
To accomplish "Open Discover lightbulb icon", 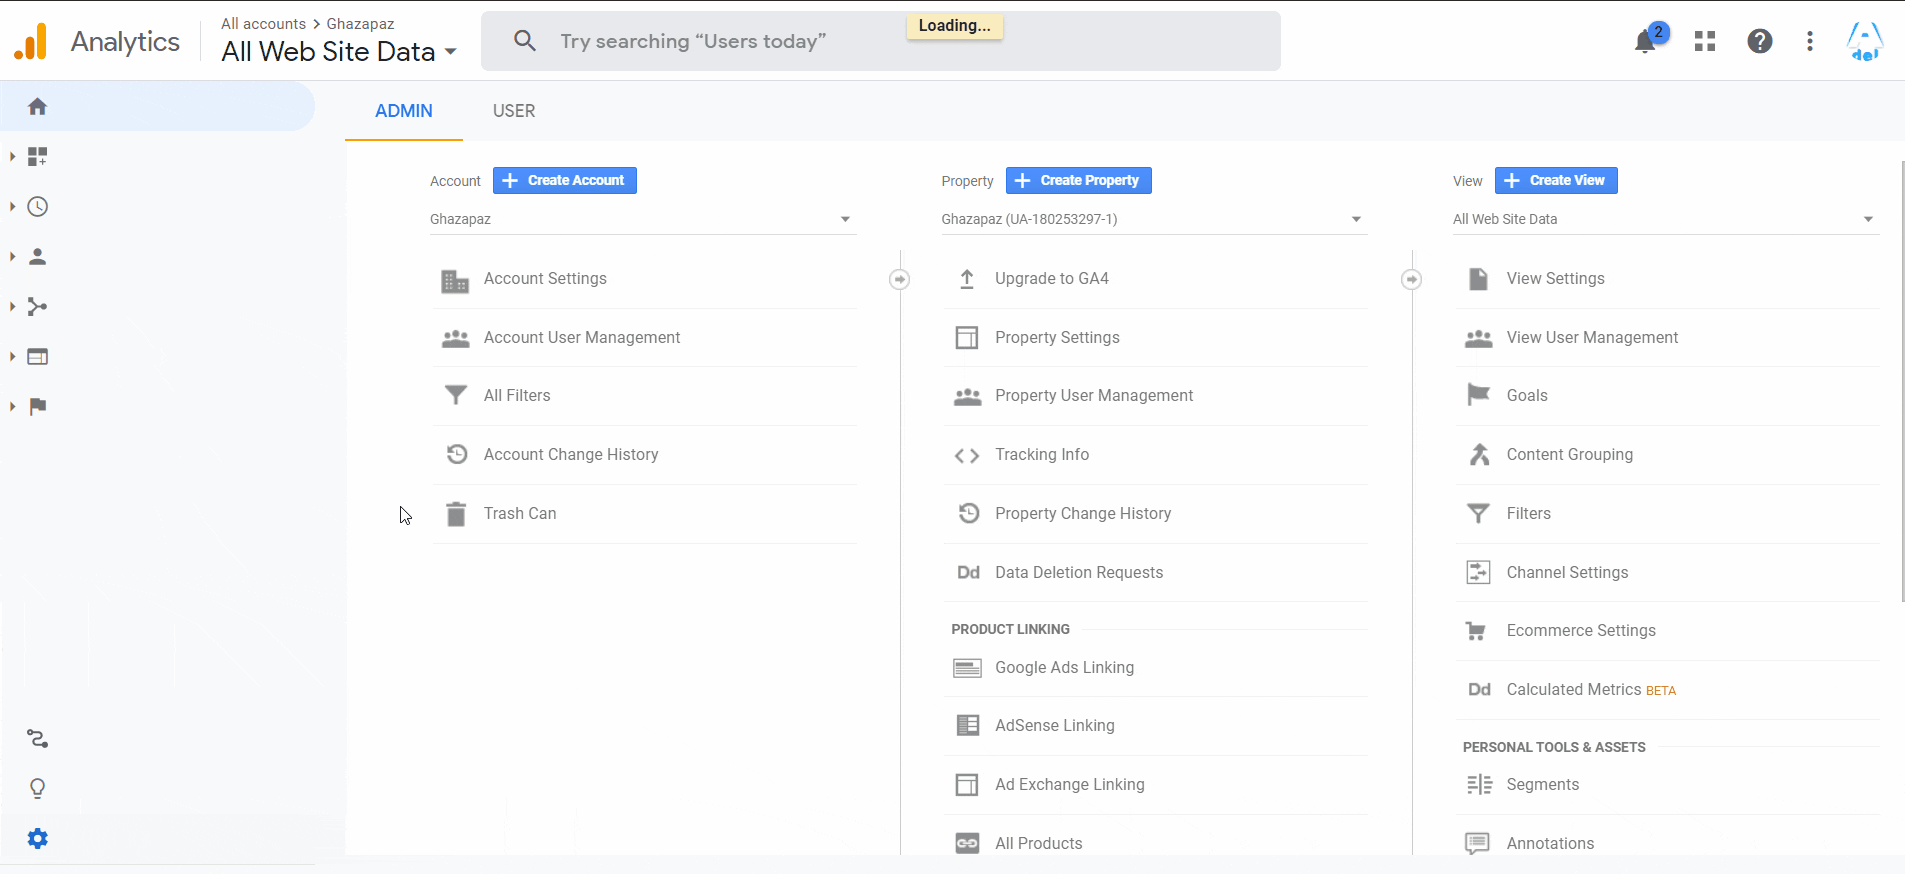I will [38, 789].
